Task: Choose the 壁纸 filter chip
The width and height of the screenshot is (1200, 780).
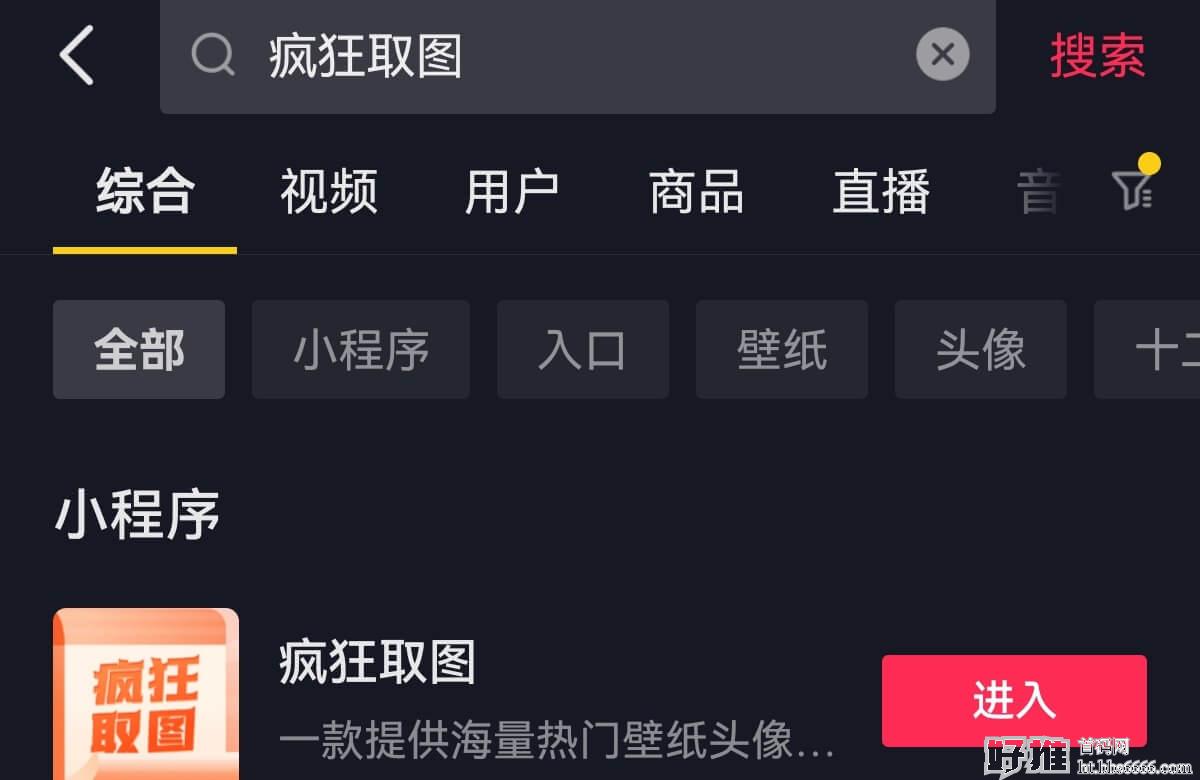Action: click(782, 350)
